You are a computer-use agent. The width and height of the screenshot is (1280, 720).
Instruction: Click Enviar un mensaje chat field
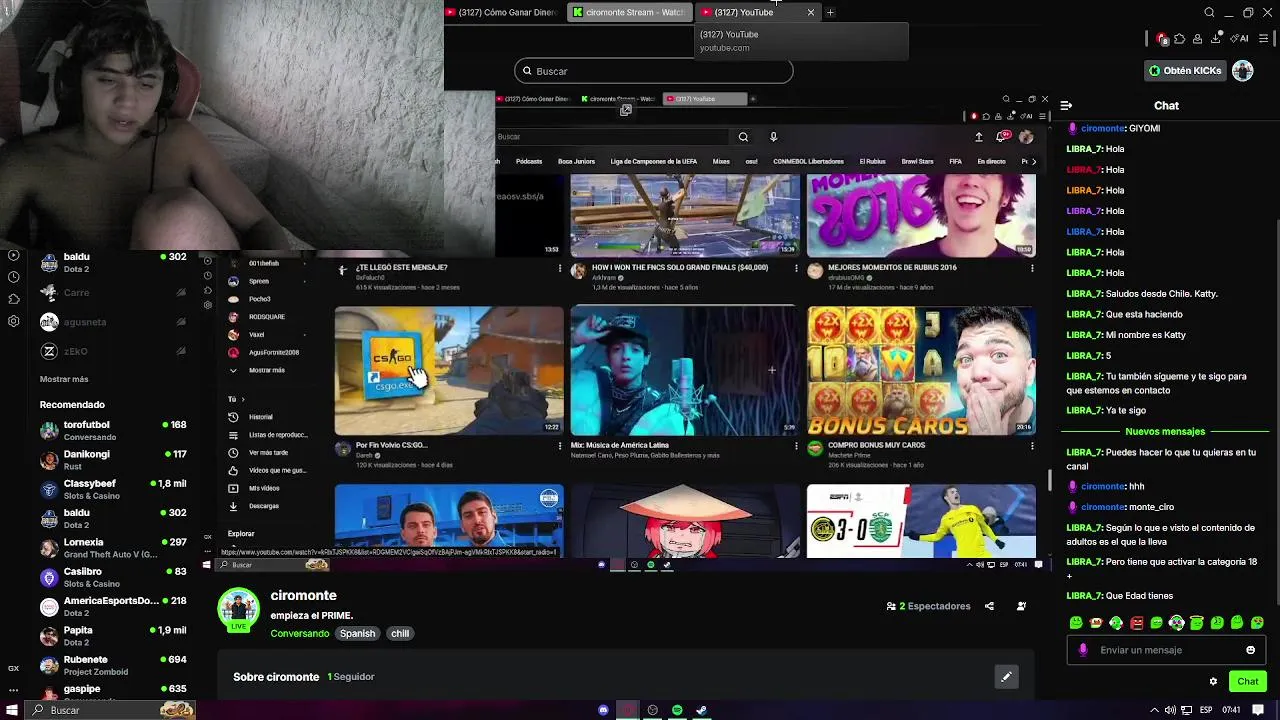click(1167, 650)
